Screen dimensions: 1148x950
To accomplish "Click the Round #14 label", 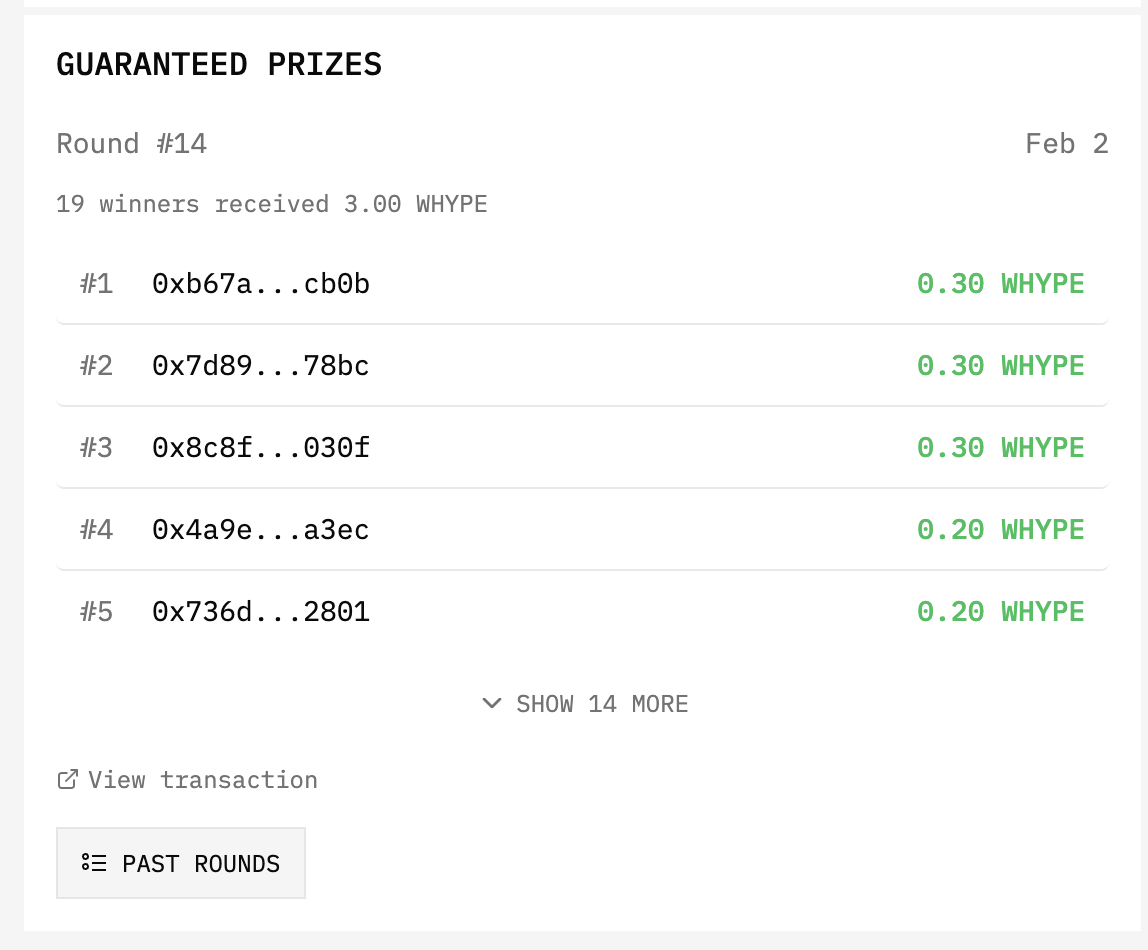I will pos(131,144).
